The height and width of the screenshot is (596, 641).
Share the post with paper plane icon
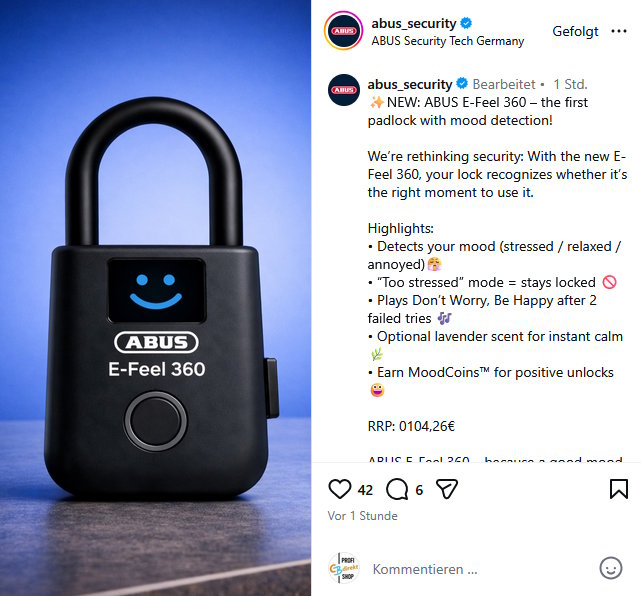click(x=447, y=489)
